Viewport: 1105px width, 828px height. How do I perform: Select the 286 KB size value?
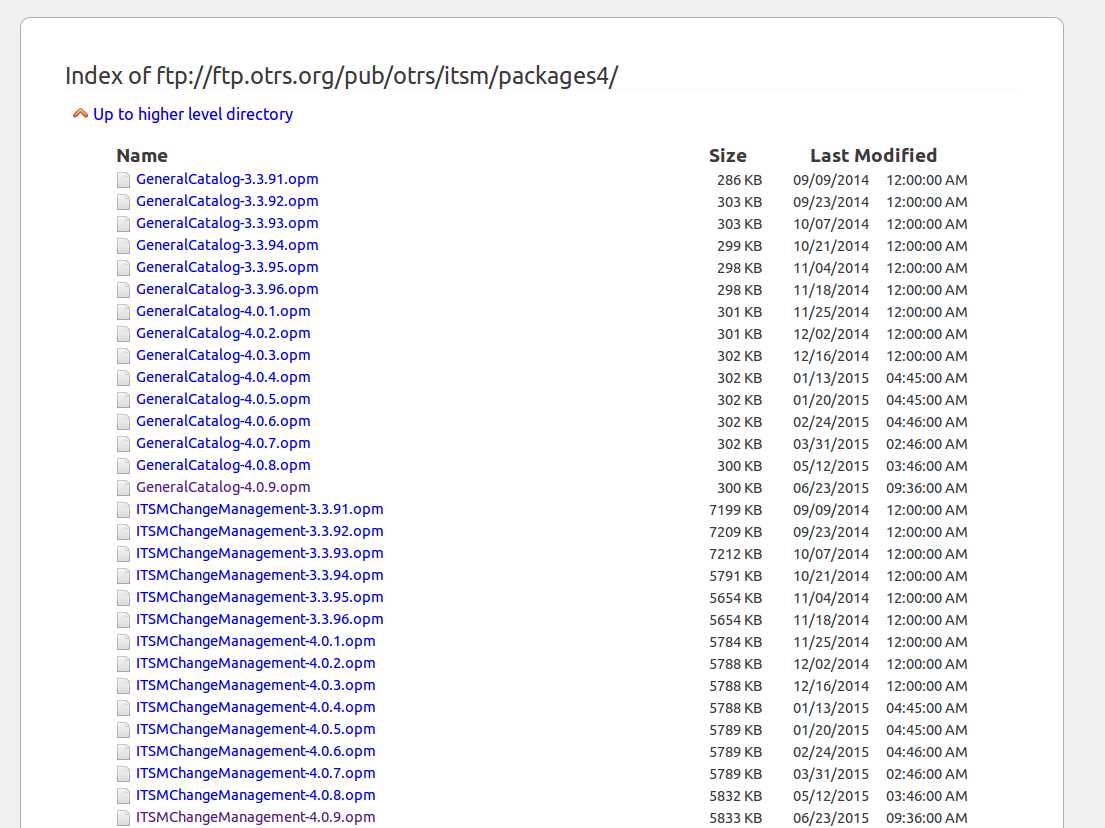pos(739,180)
